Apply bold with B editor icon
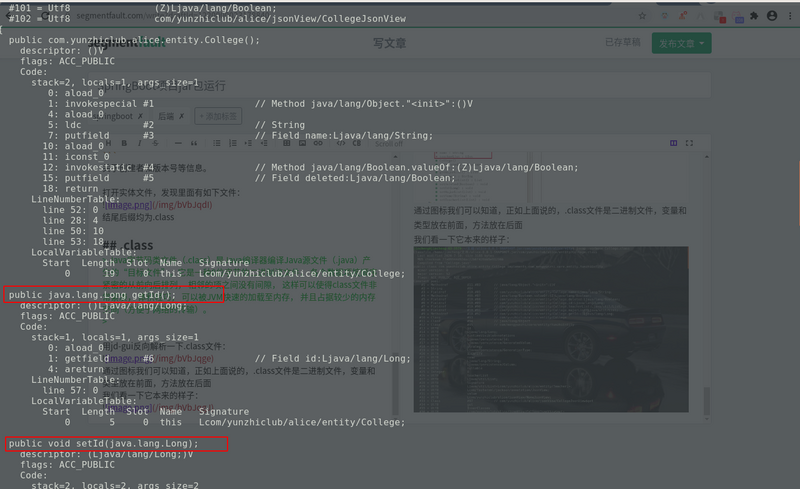 [124, 143]
